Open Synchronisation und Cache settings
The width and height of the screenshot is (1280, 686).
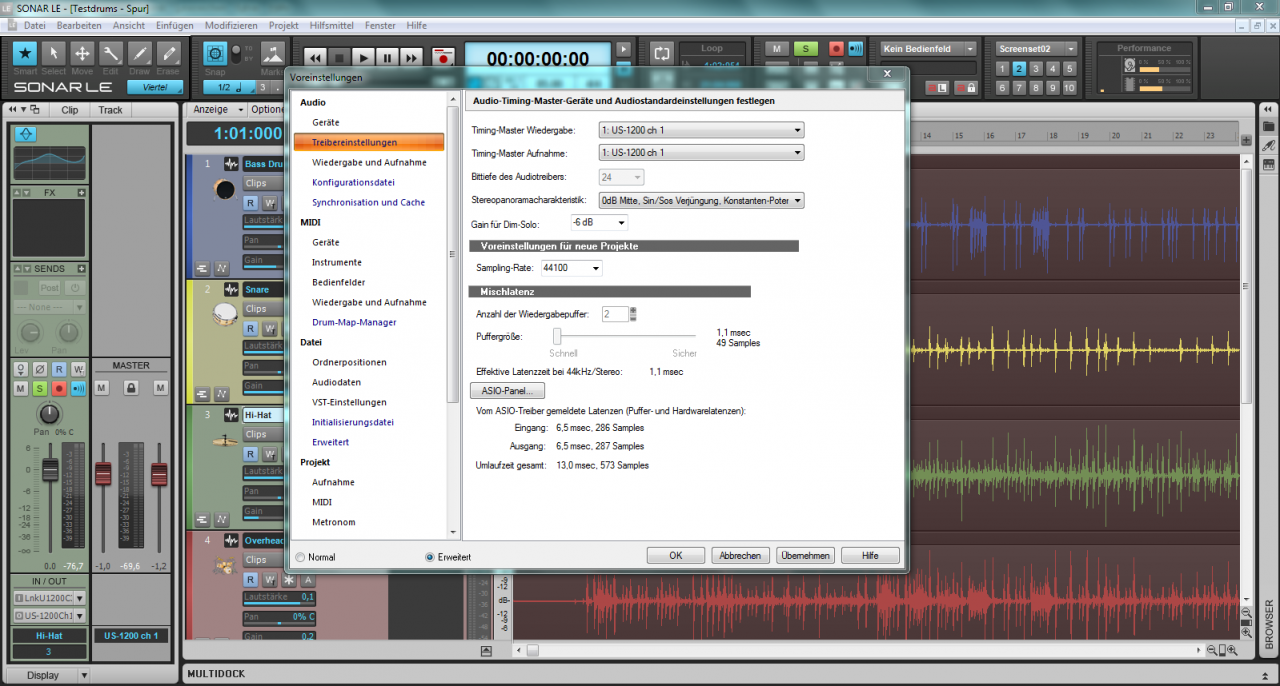point(368,202)
